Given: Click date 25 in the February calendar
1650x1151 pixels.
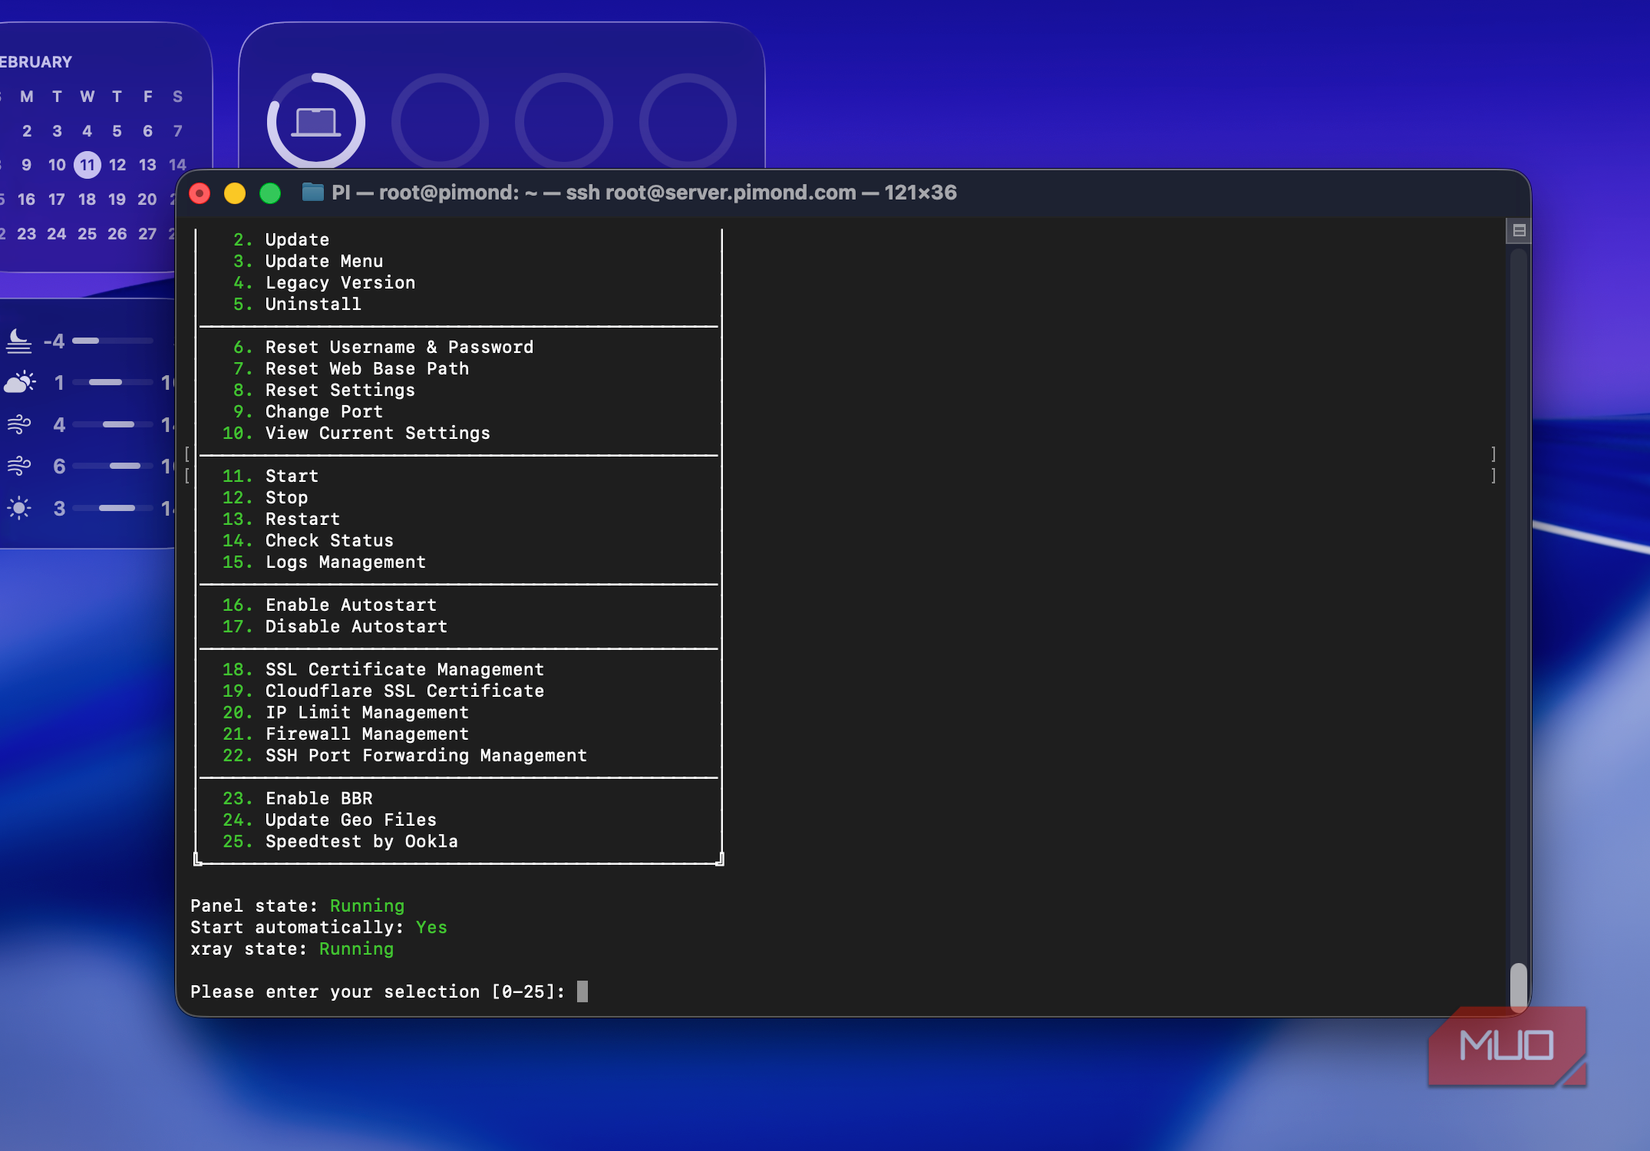Looking at the screenshot, I should pos(88,234).
